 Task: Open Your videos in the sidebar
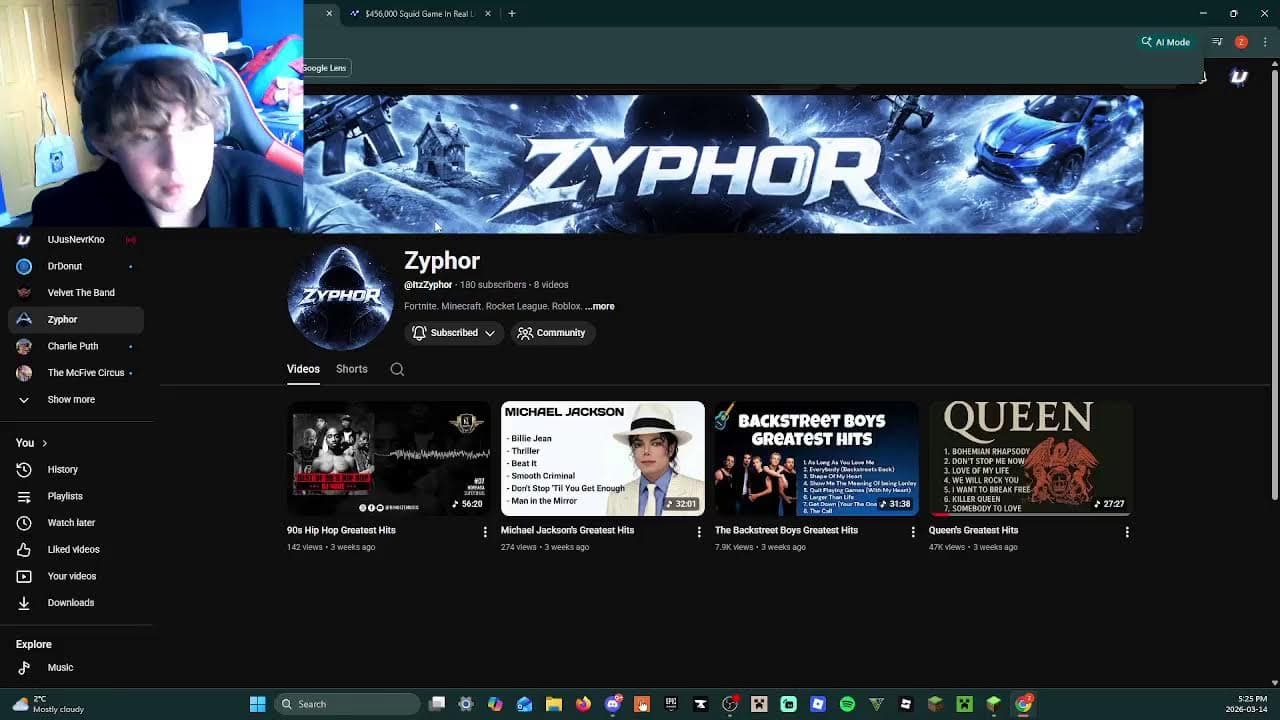[x=76, y=576]
